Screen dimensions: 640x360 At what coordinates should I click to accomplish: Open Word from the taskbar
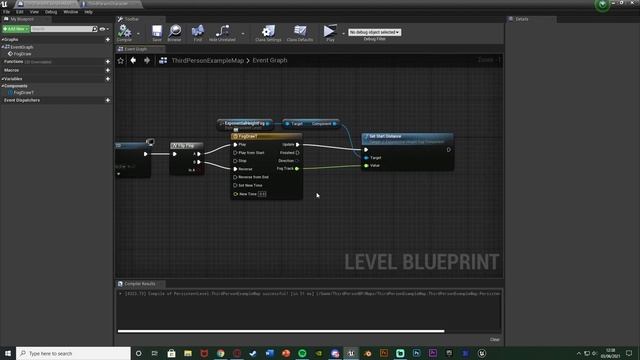pyautogui.click(x=269, y=353)
